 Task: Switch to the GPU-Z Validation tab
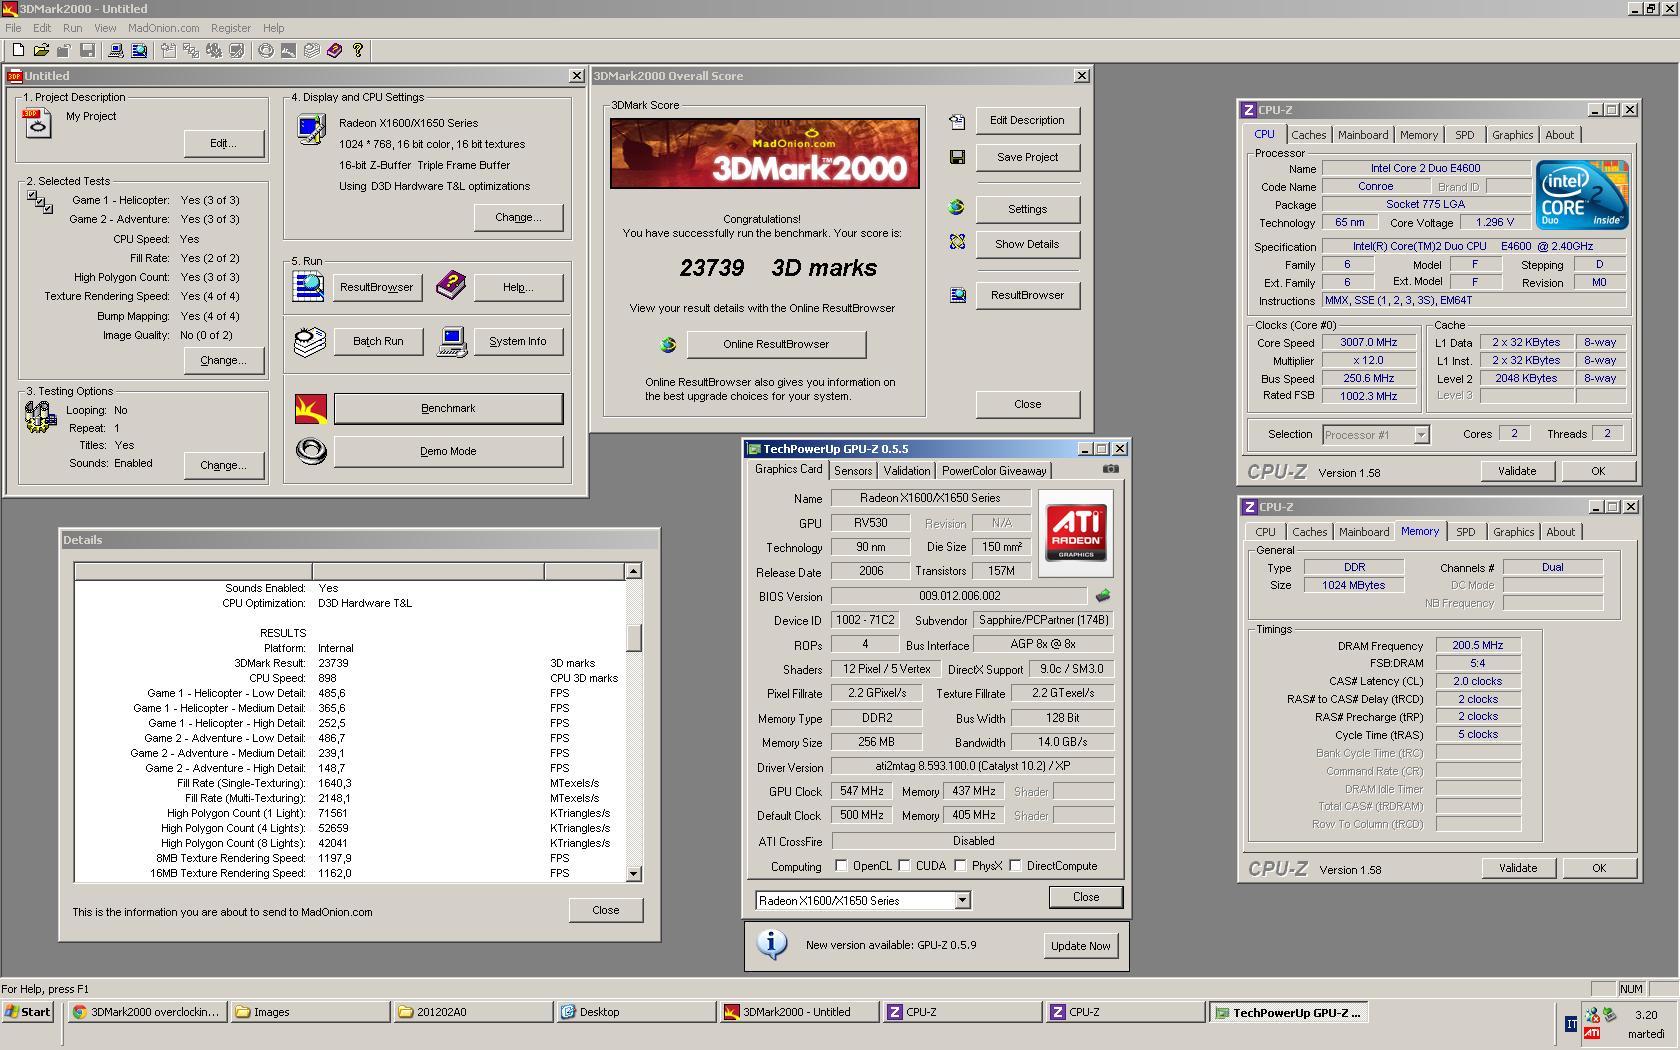click(907, 471)
